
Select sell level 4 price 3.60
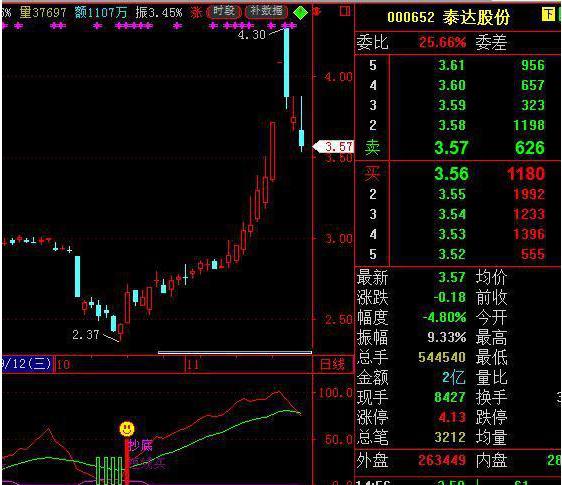tap(452, 85)
